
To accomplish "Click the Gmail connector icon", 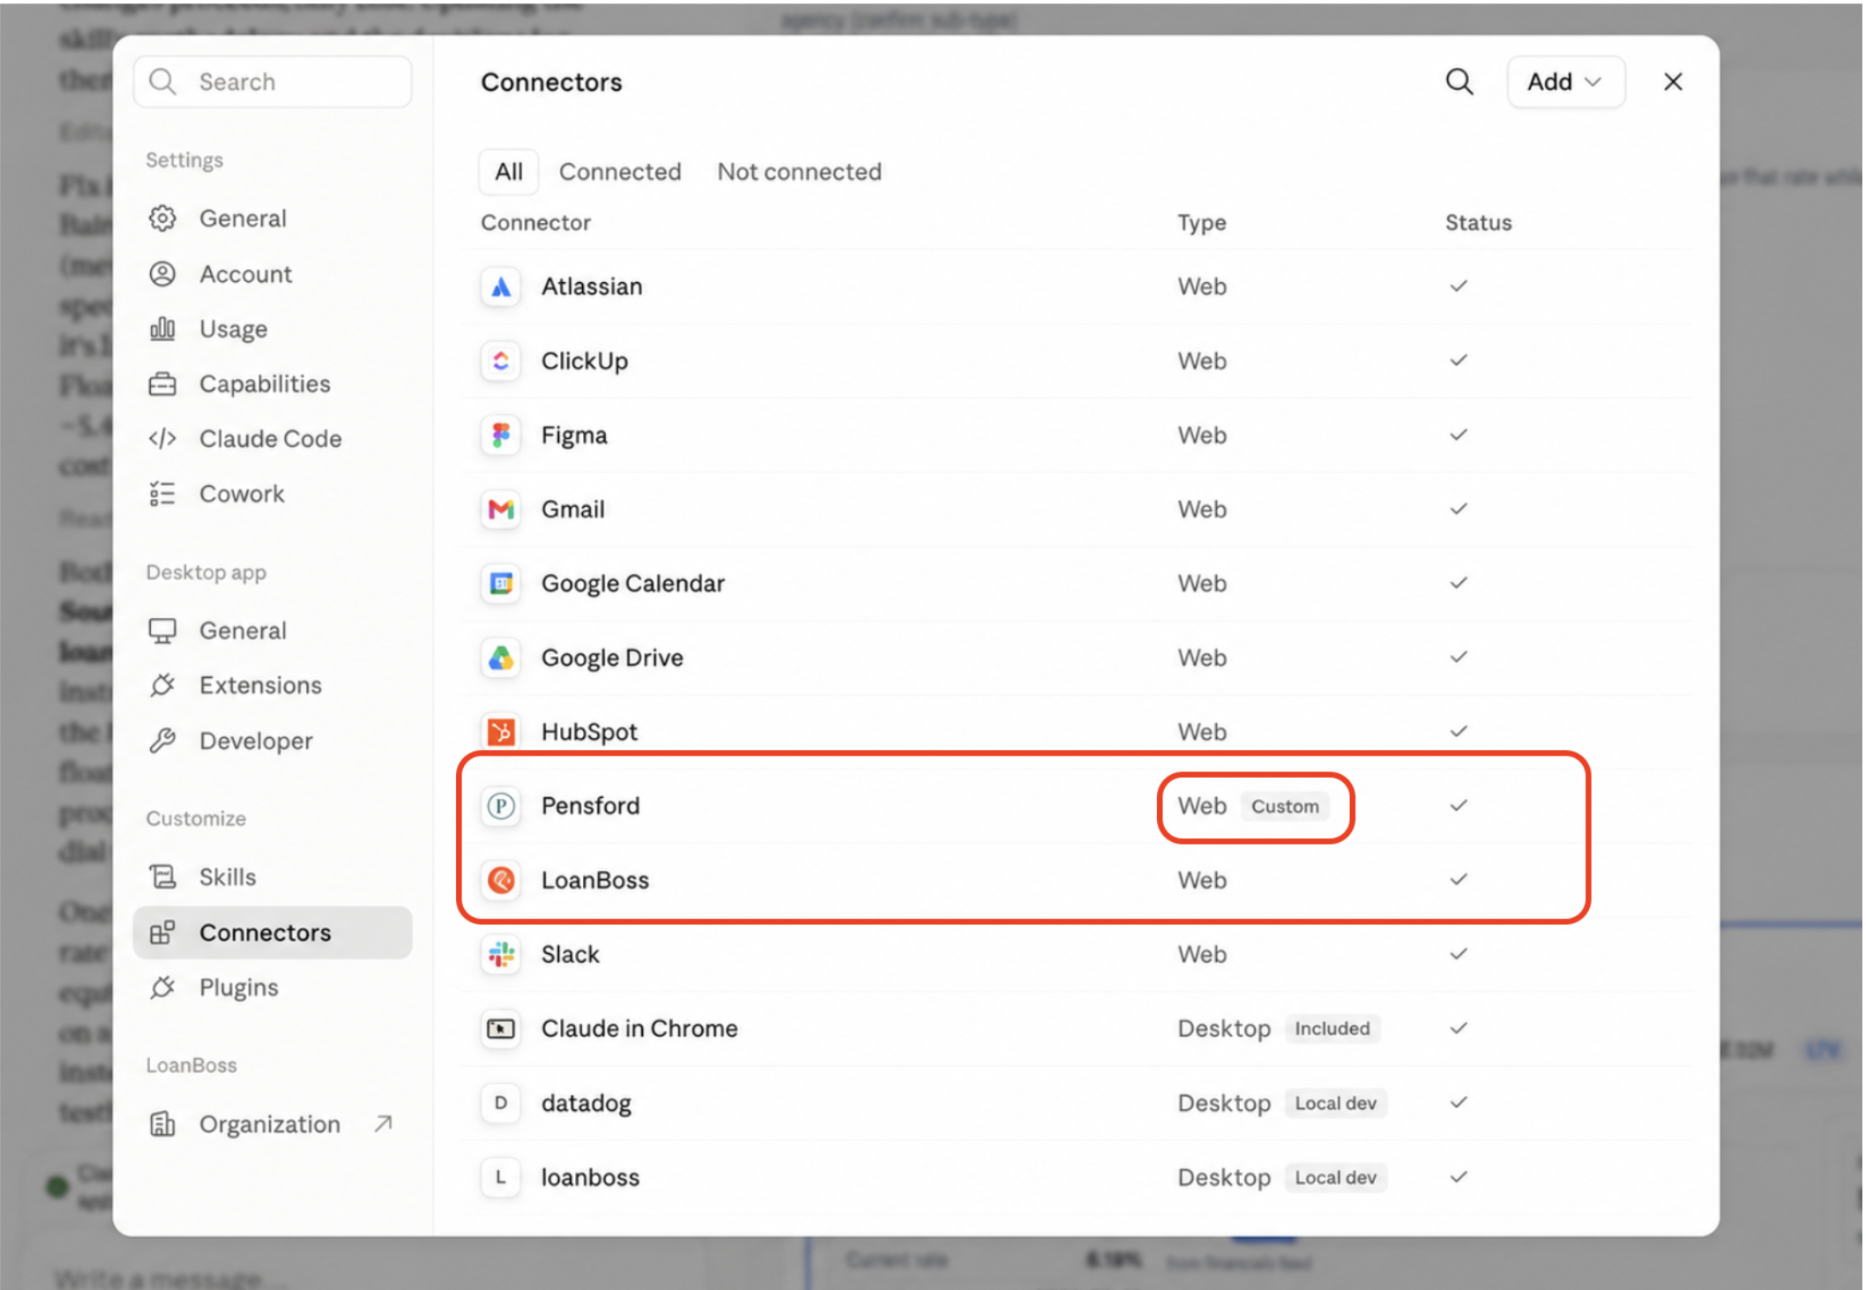I will [x=501, y=510].
